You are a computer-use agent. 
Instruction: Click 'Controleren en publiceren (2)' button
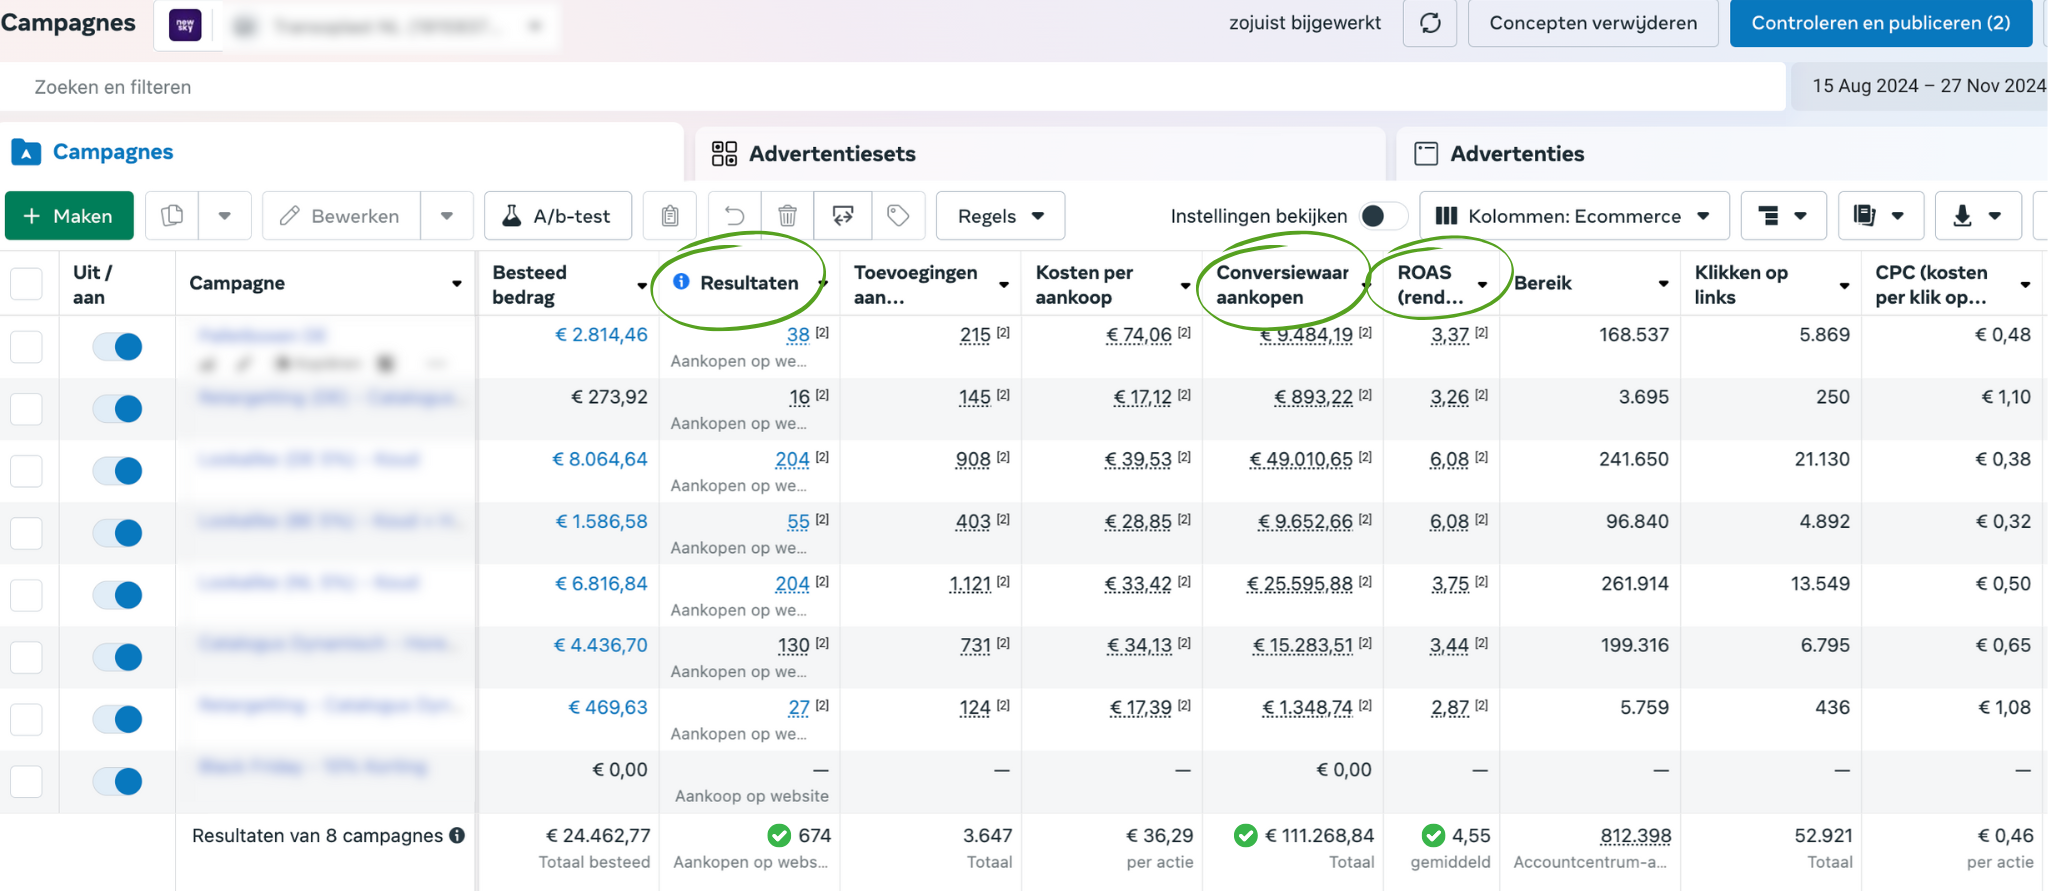[1880, 23]
